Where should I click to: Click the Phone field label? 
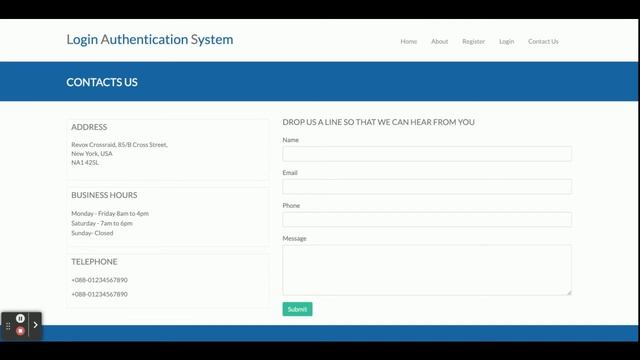tap(291, 205)
